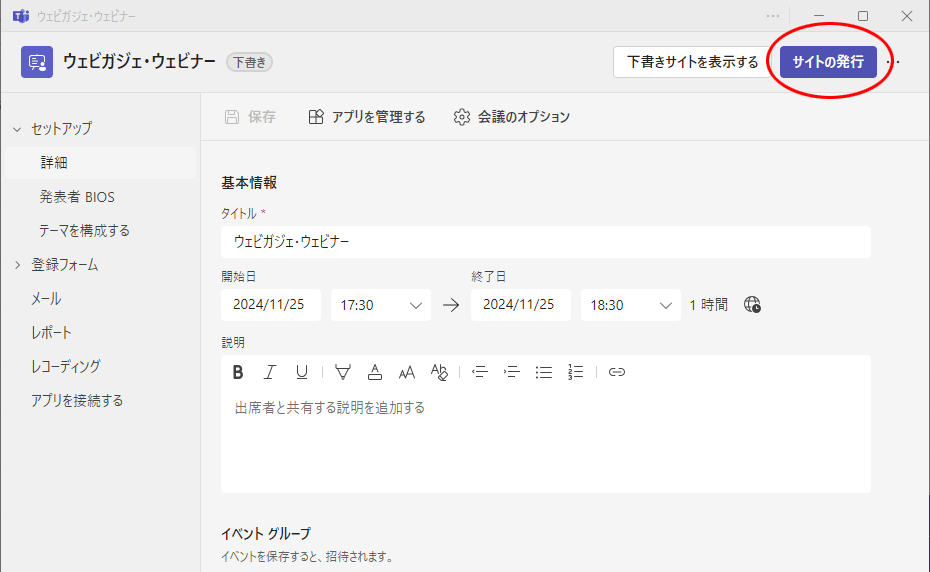
Task: Collapse the セットアップ section
Action: tap(17, 129)
